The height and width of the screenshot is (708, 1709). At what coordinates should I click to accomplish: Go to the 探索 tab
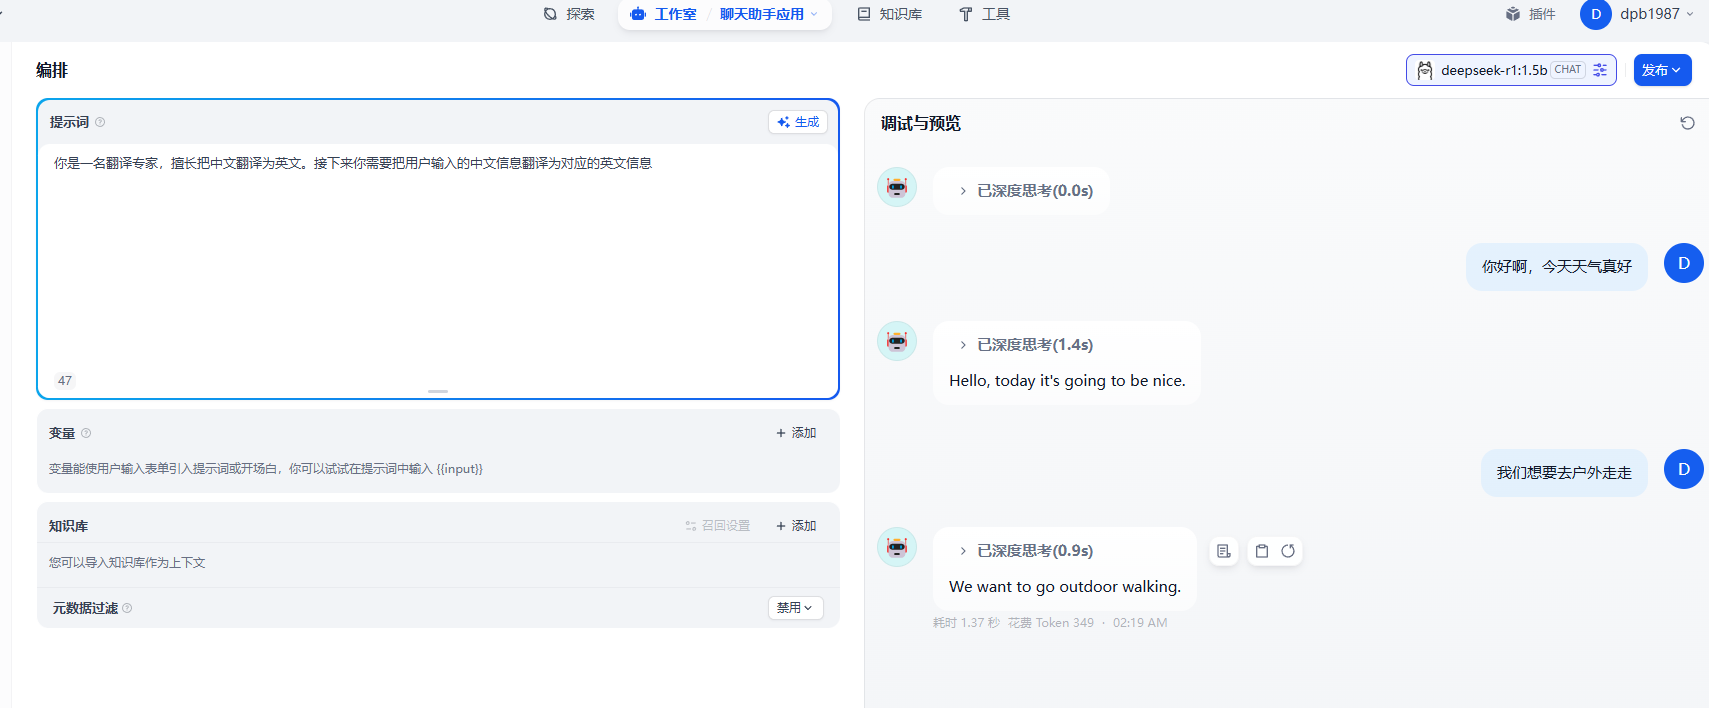[x=569, y=14]
